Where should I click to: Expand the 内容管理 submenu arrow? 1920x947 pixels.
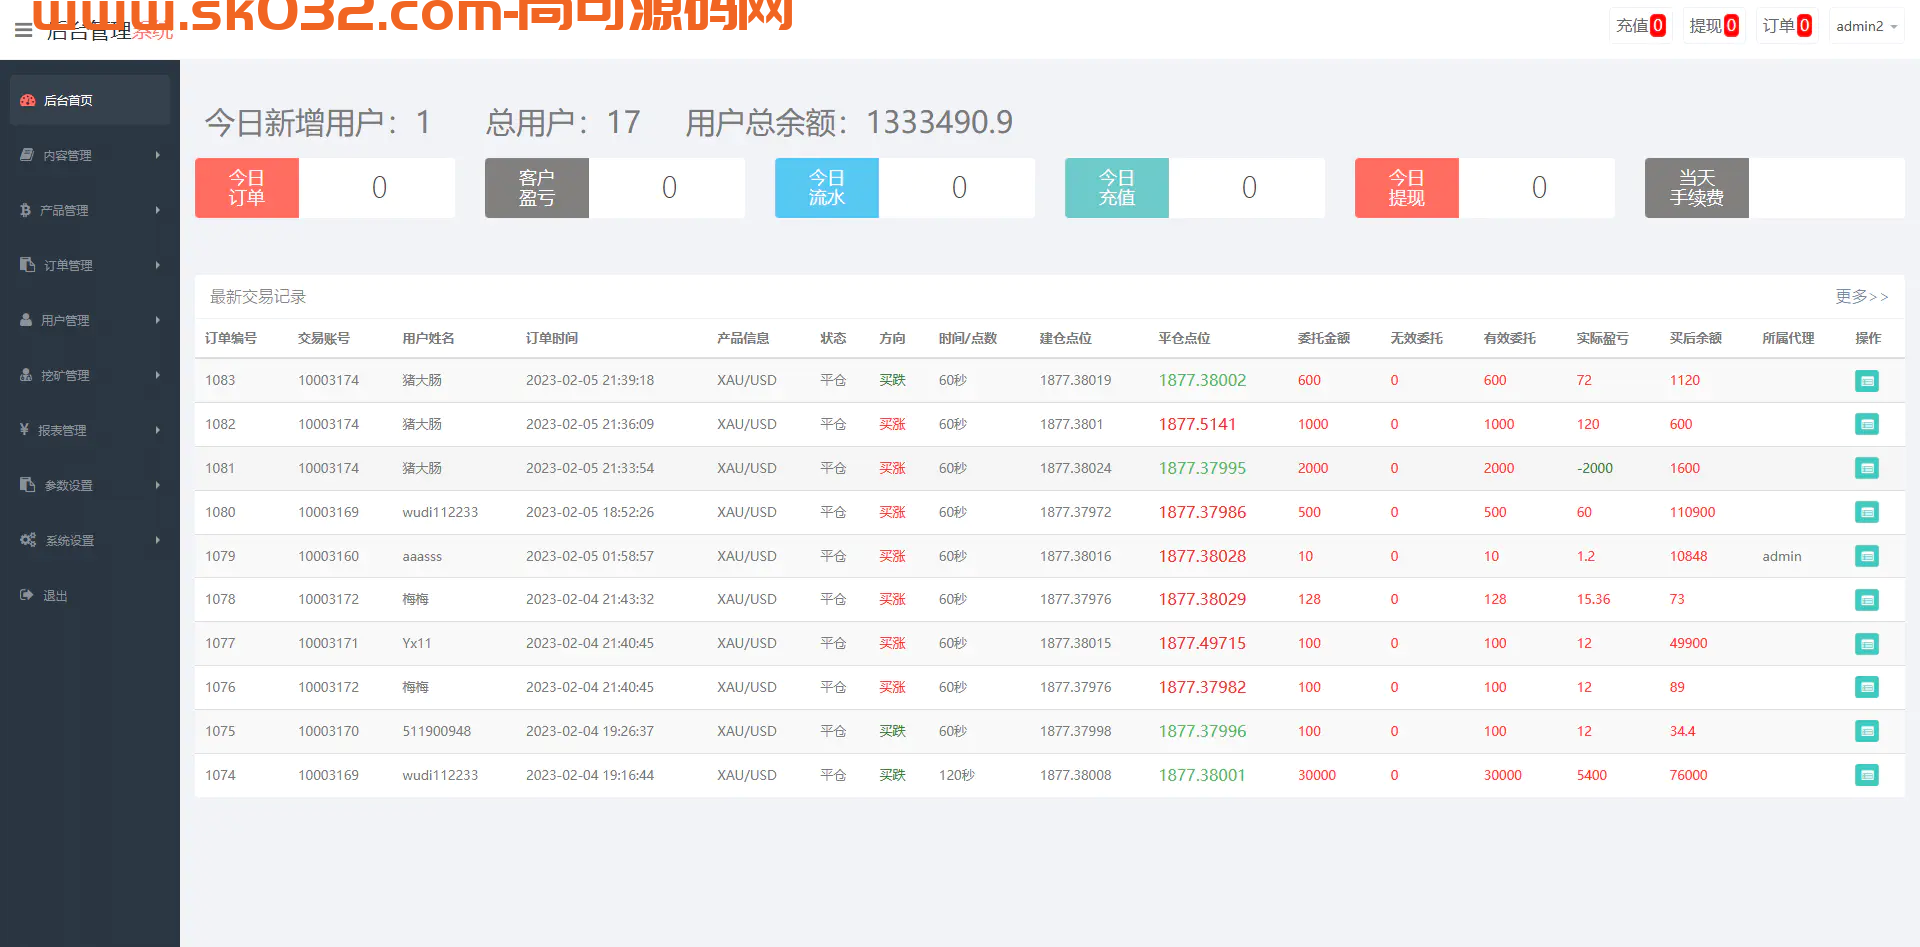tap(158, 155)
